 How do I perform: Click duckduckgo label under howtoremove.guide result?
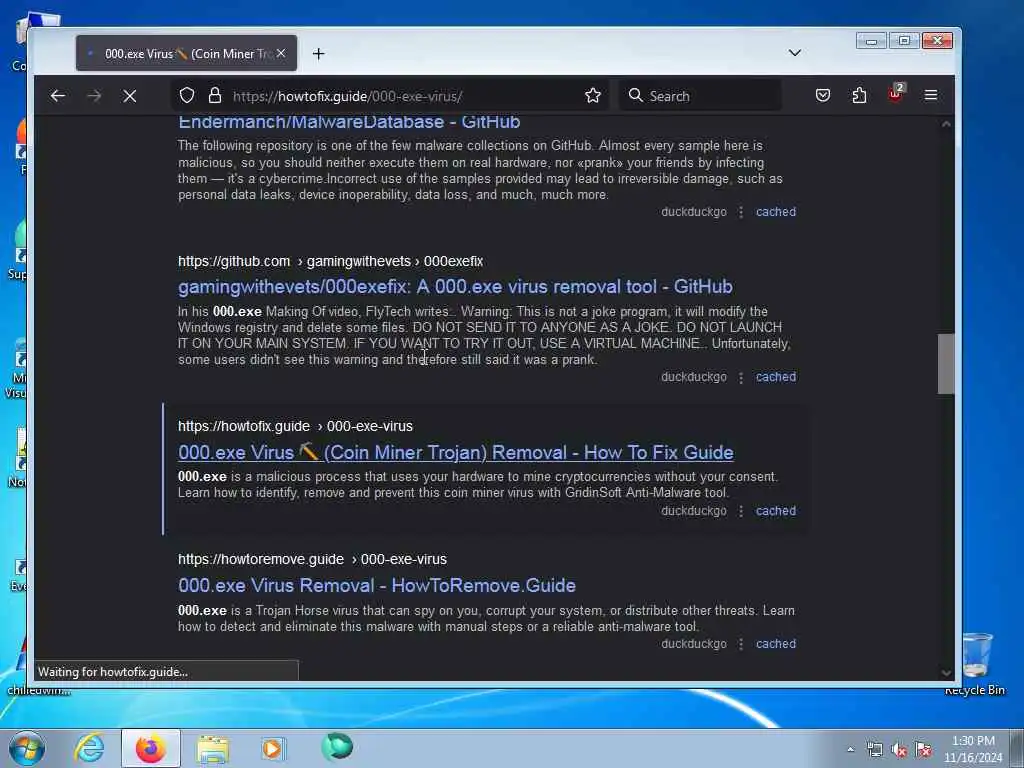point(694,643)
